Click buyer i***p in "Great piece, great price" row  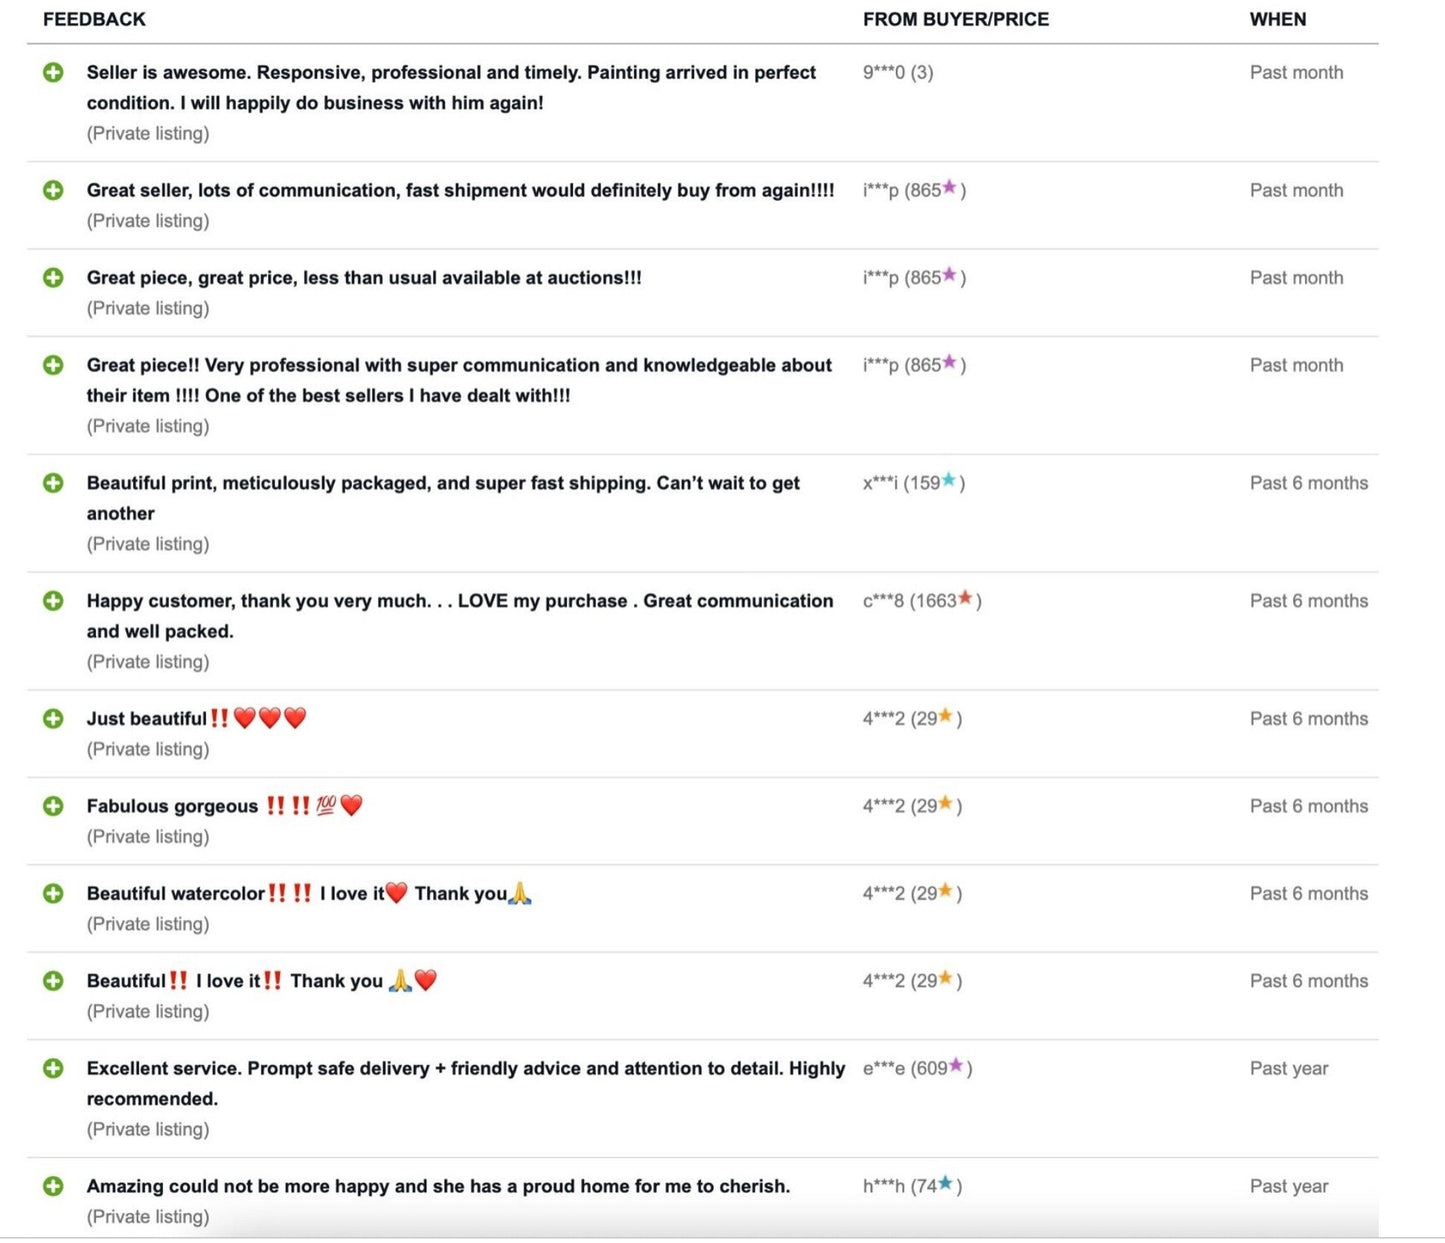point(880,278)
